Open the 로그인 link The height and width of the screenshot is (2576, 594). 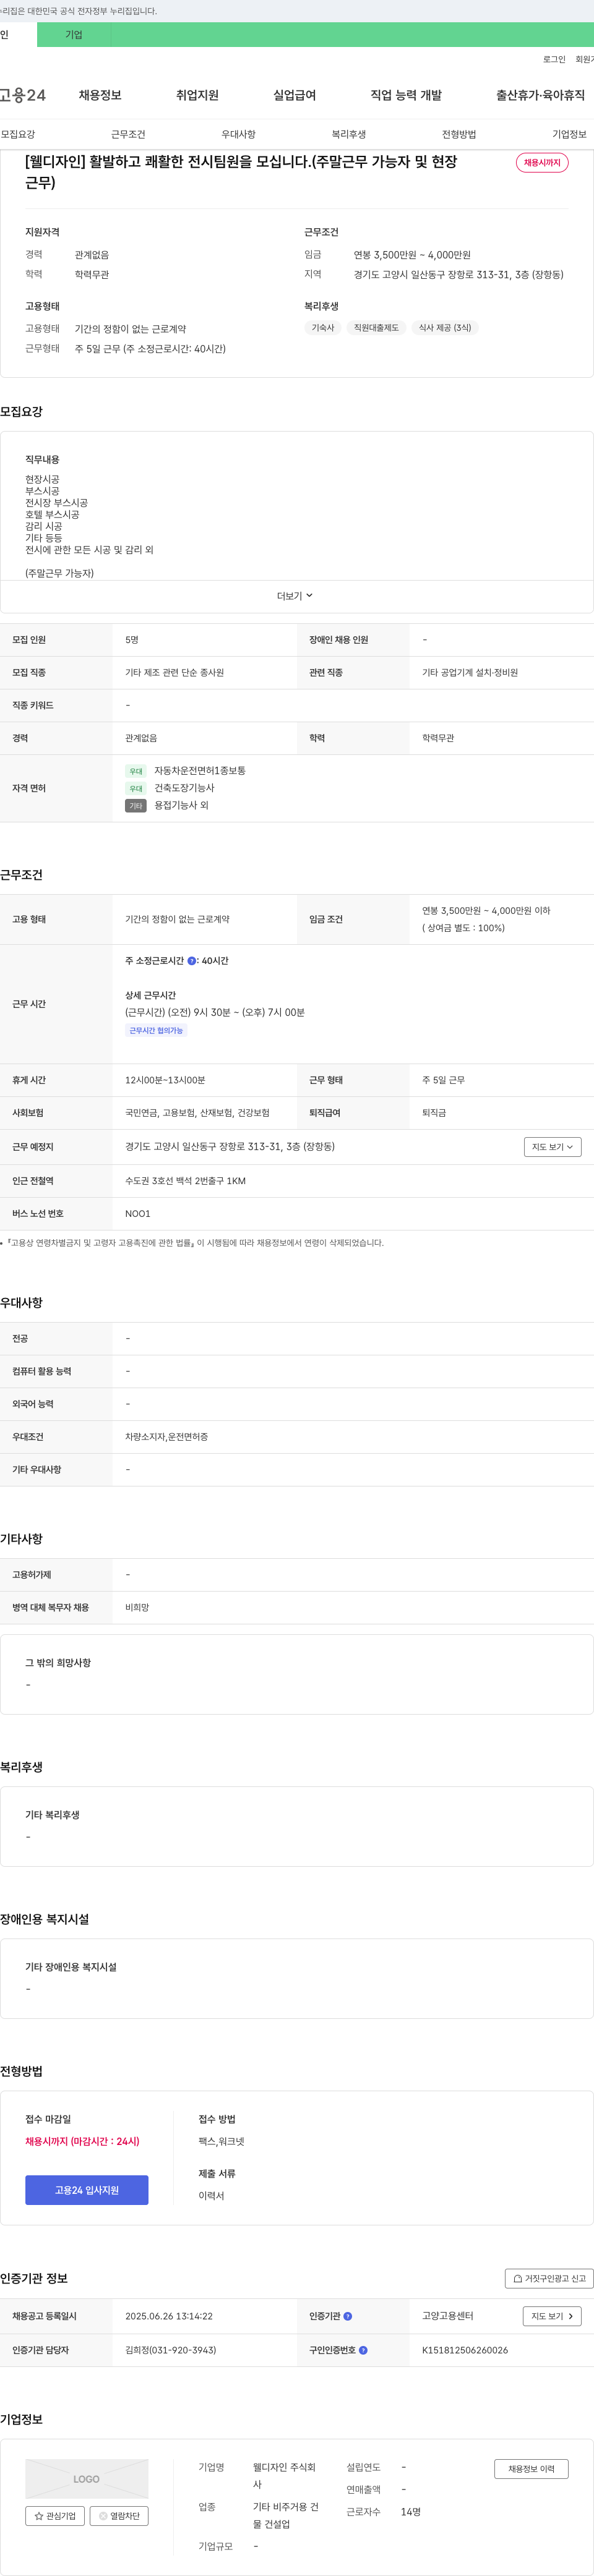pyautogui.click(x=554, y=60)
